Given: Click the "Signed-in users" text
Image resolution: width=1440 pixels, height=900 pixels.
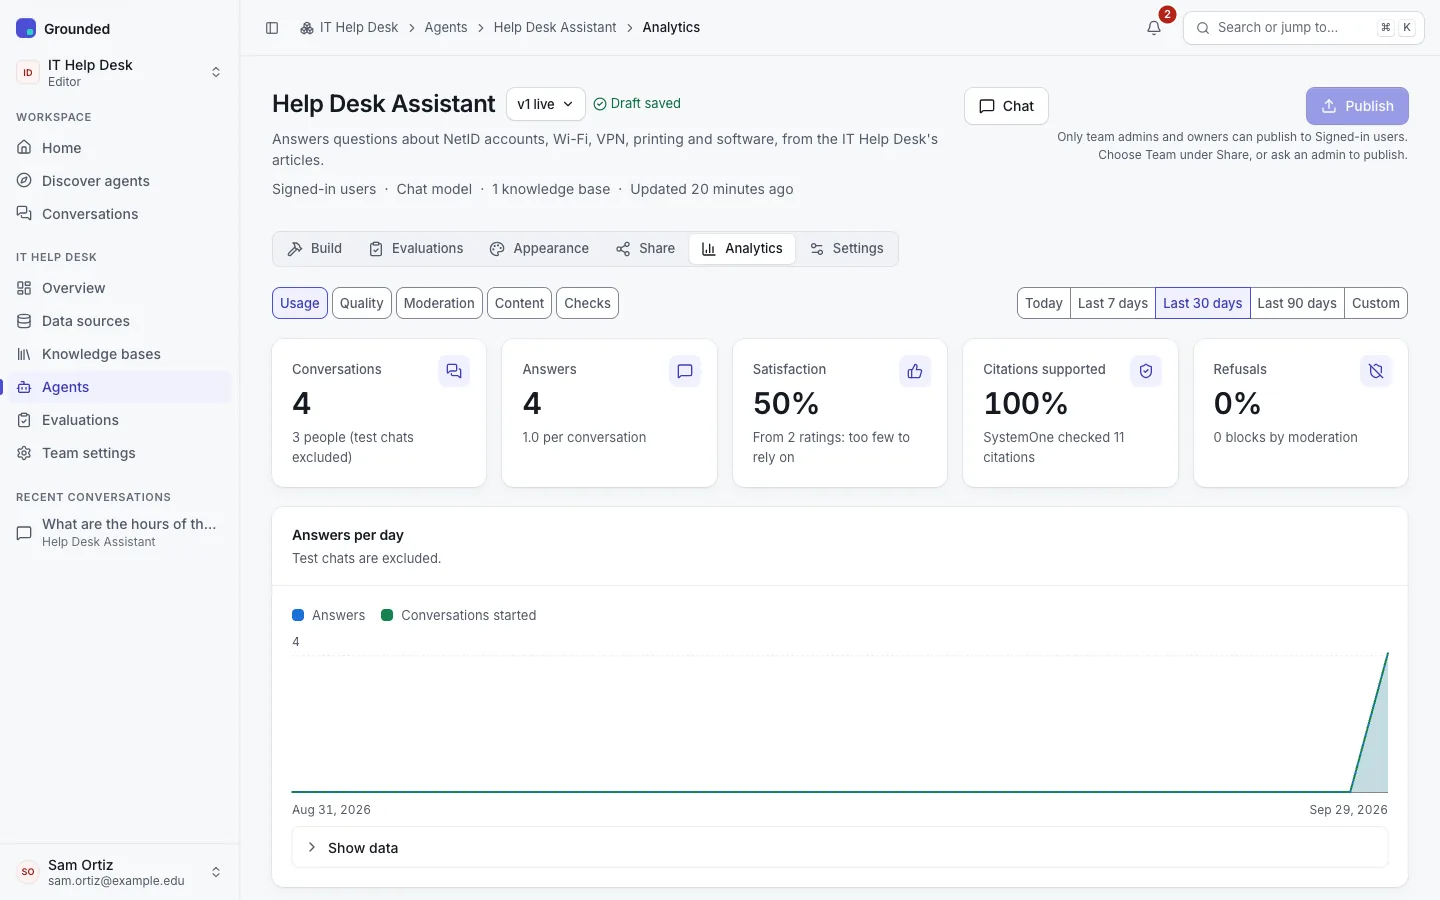Looking at the screenshot, I should click(x=324, y=189).
